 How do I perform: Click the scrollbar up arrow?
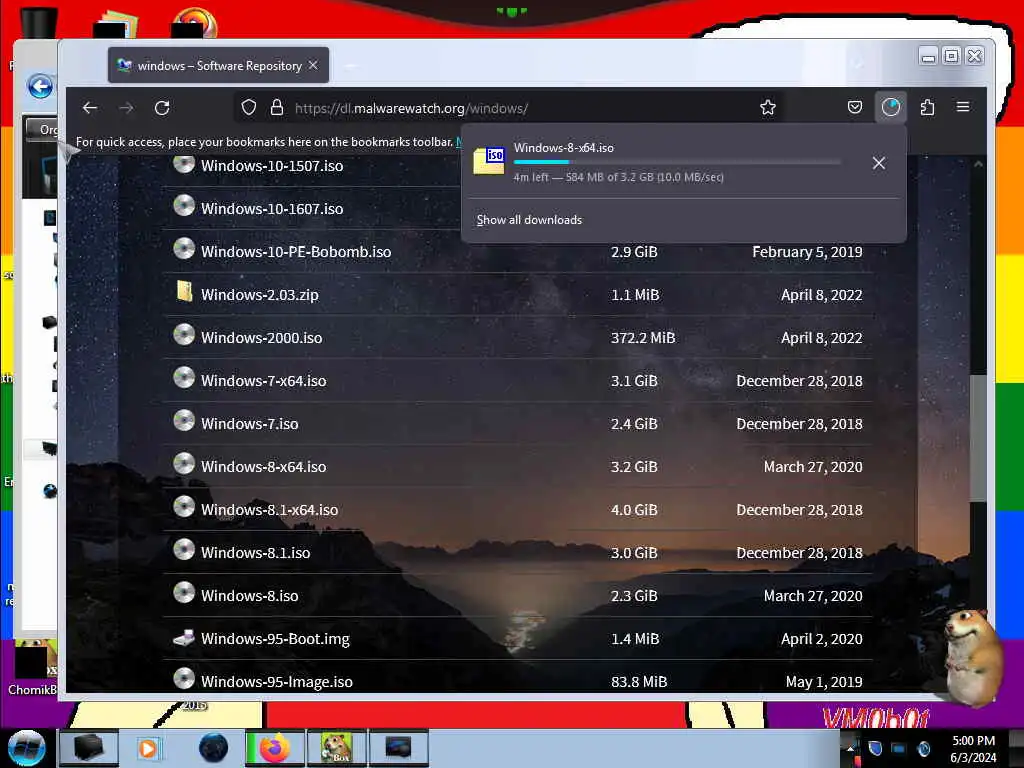coord(978,165)
